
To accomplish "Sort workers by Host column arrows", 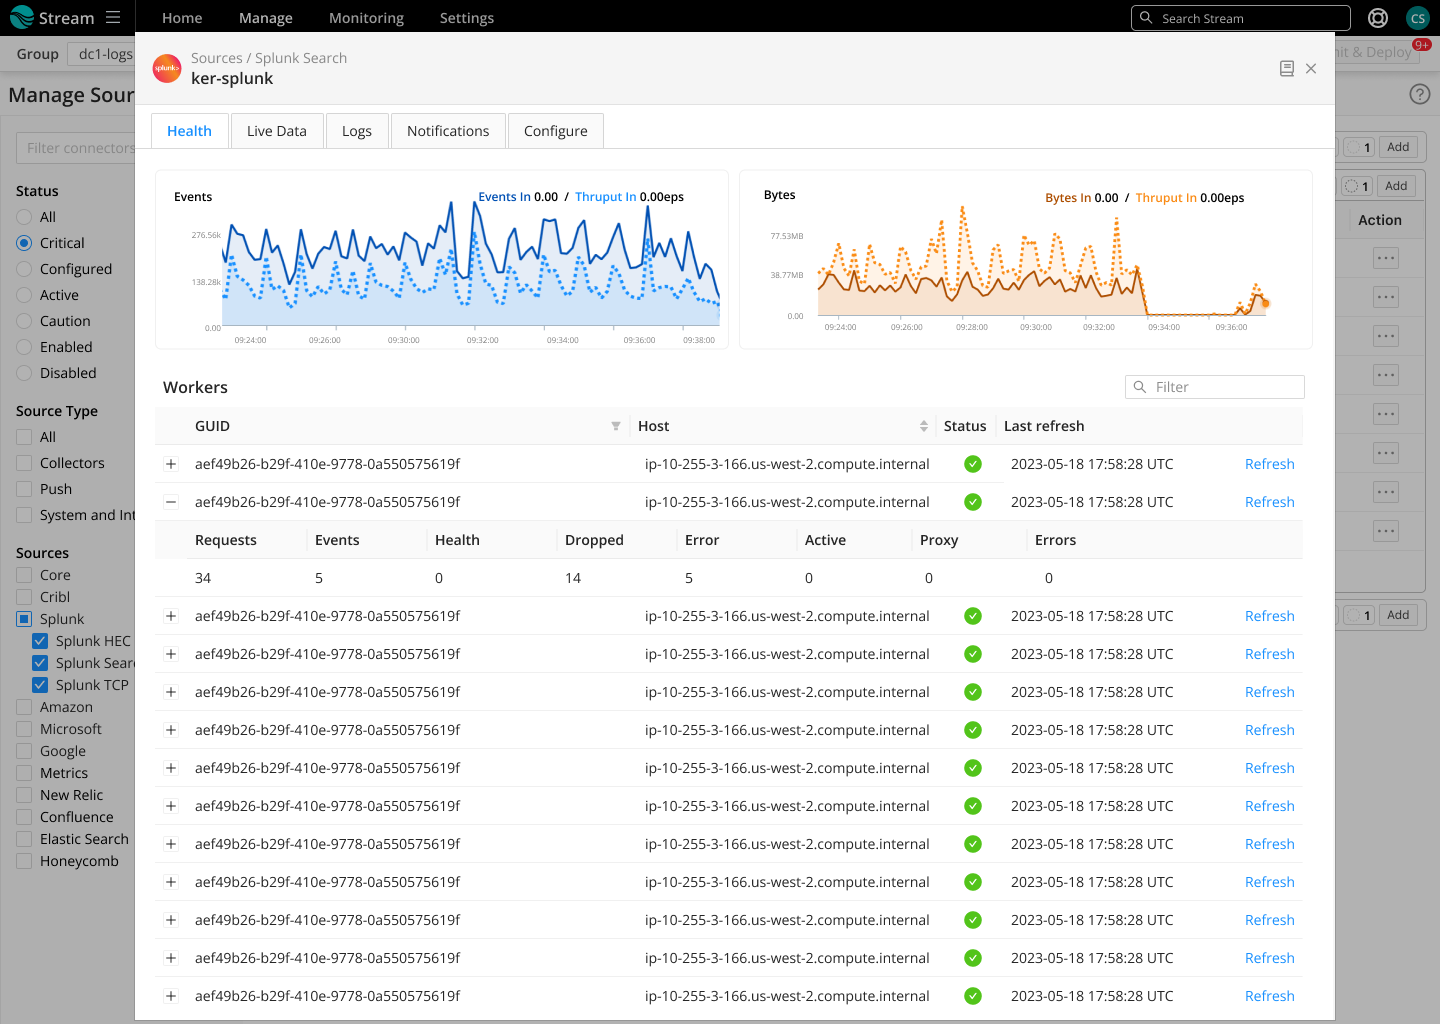I will (x=924, y=426).
